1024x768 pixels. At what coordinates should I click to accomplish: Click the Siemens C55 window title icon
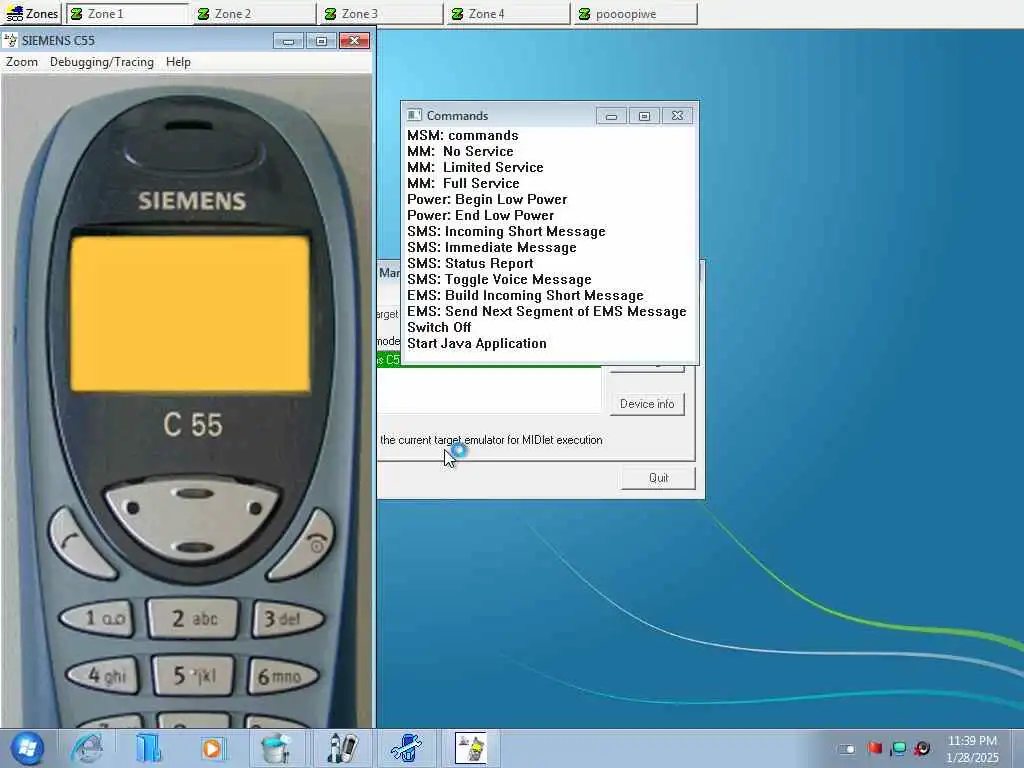click(x=10, y=40)
